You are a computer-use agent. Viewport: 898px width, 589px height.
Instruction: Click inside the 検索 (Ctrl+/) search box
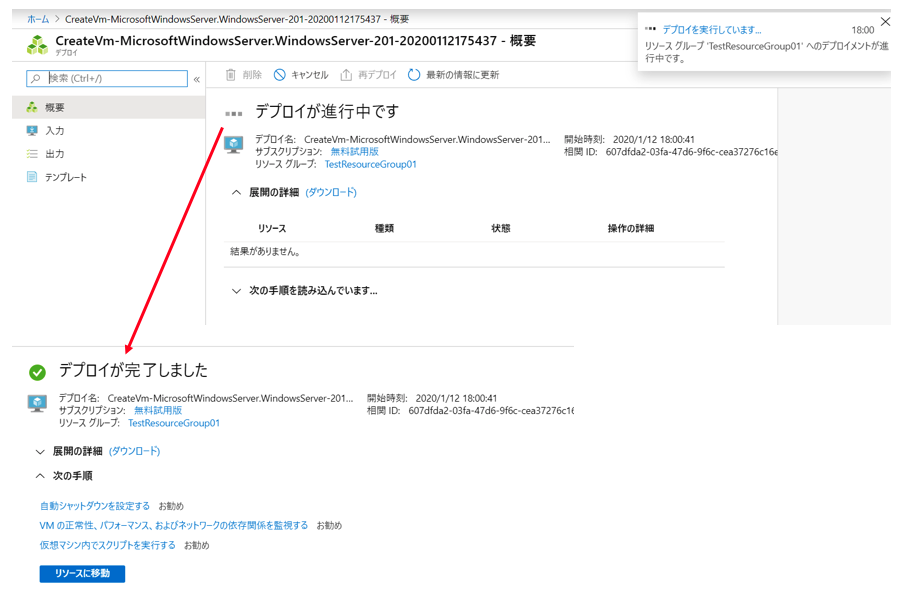pos(107,78)
